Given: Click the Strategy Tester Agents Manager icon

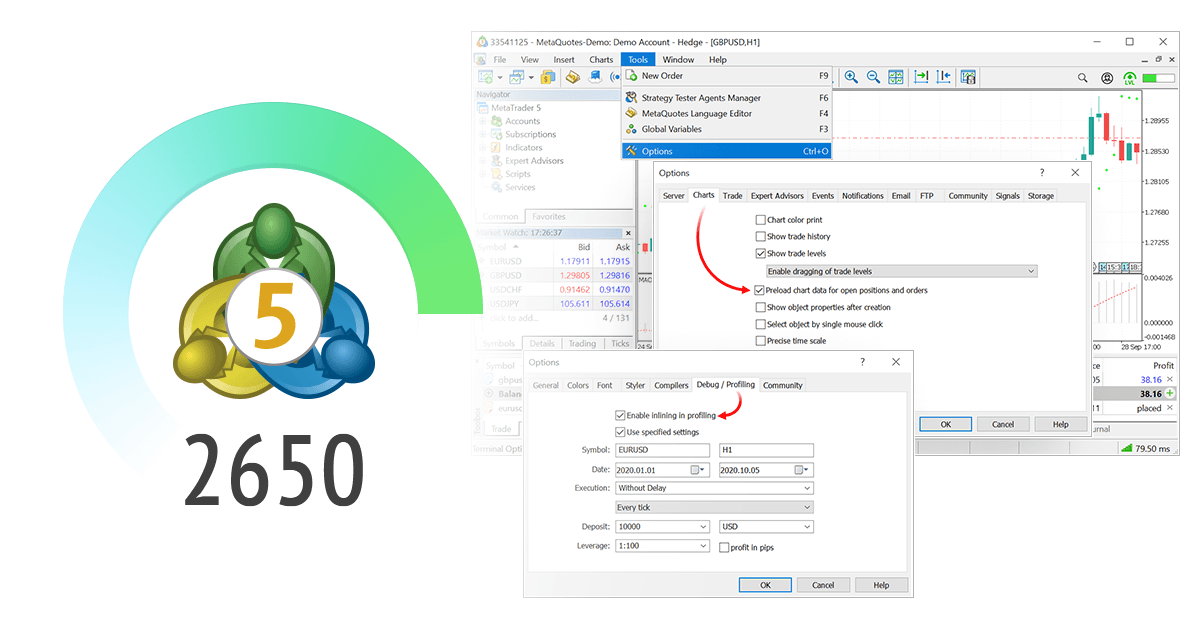Looking at the screenshot, I should click(630, 97).
